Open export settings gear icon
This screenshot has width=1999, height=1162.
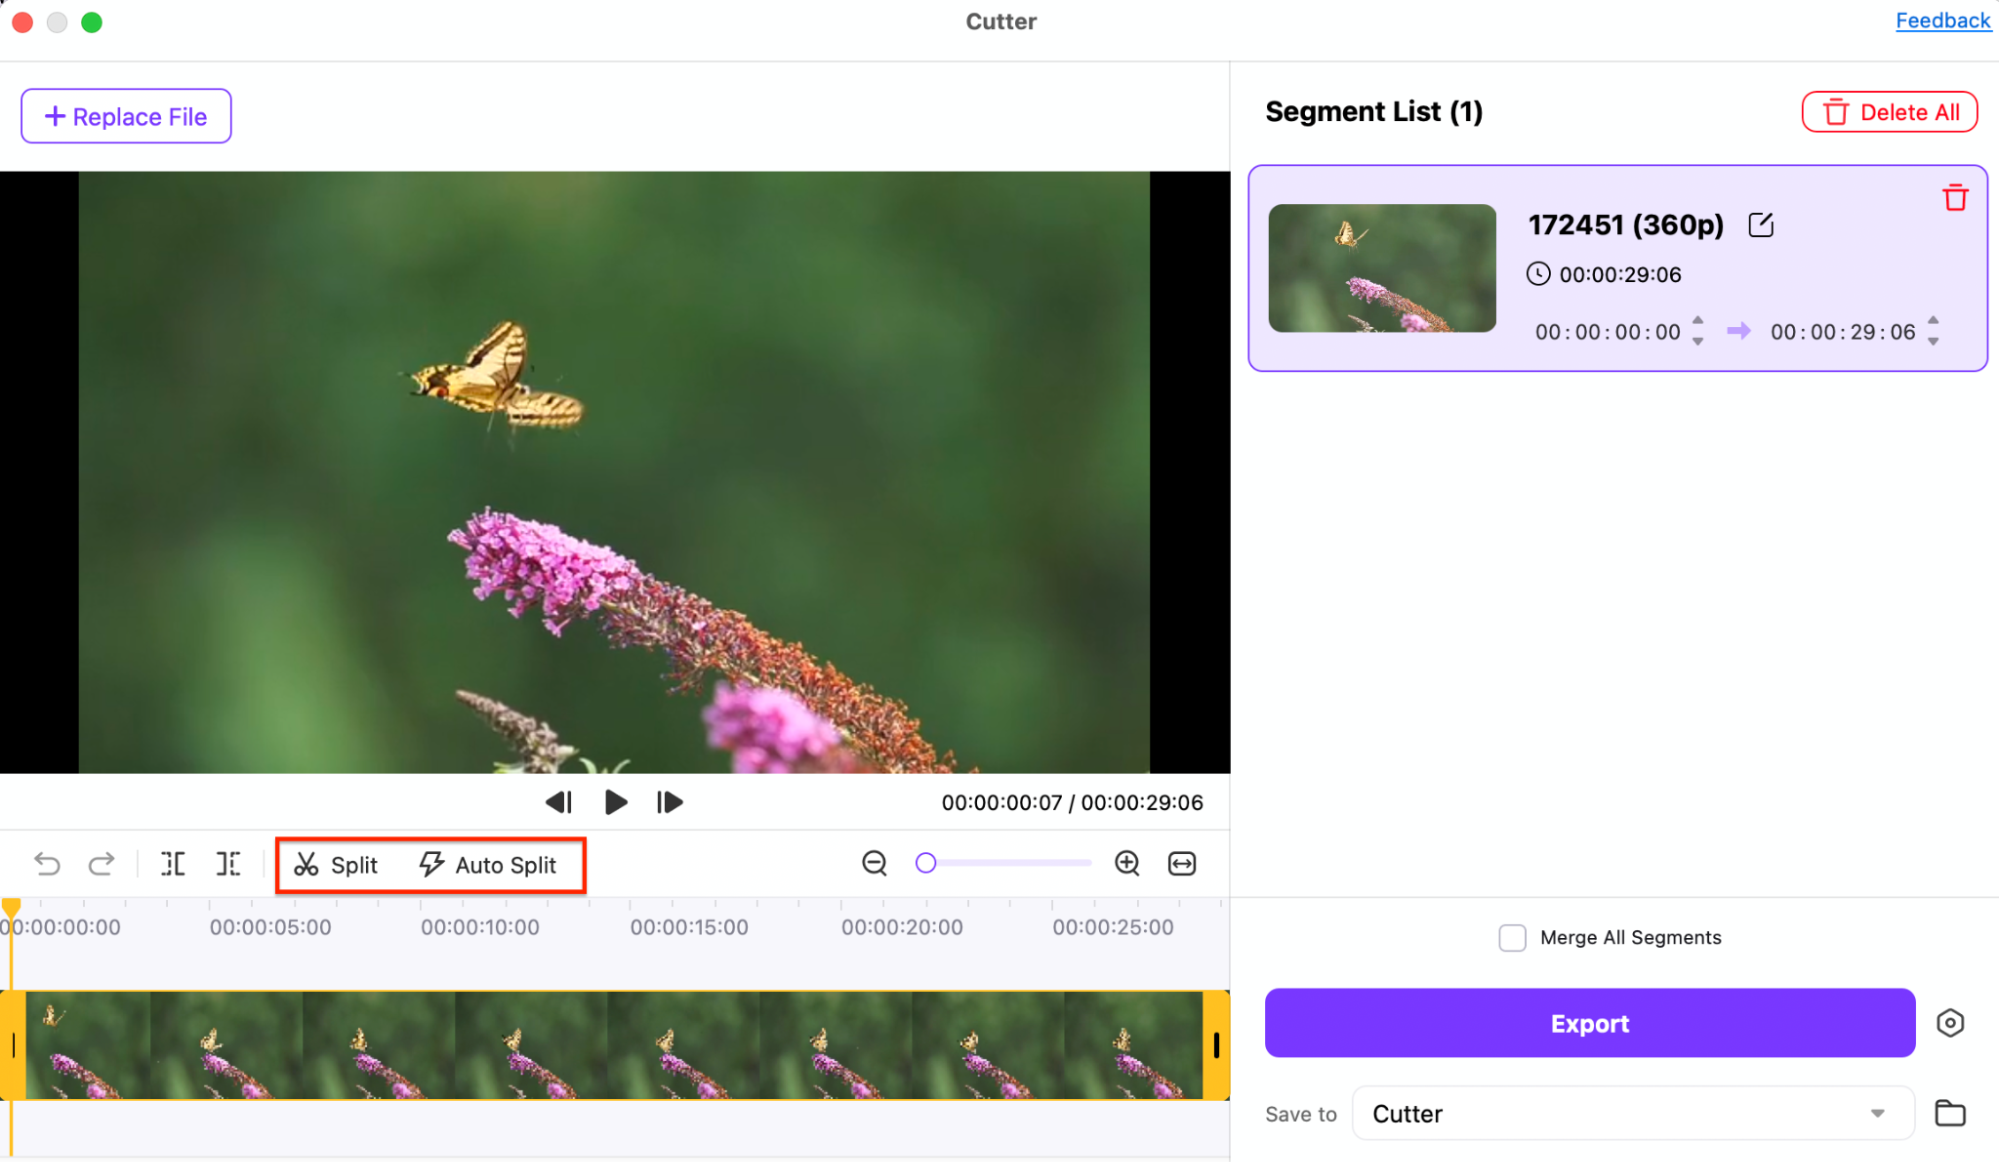(1950, 1023)
